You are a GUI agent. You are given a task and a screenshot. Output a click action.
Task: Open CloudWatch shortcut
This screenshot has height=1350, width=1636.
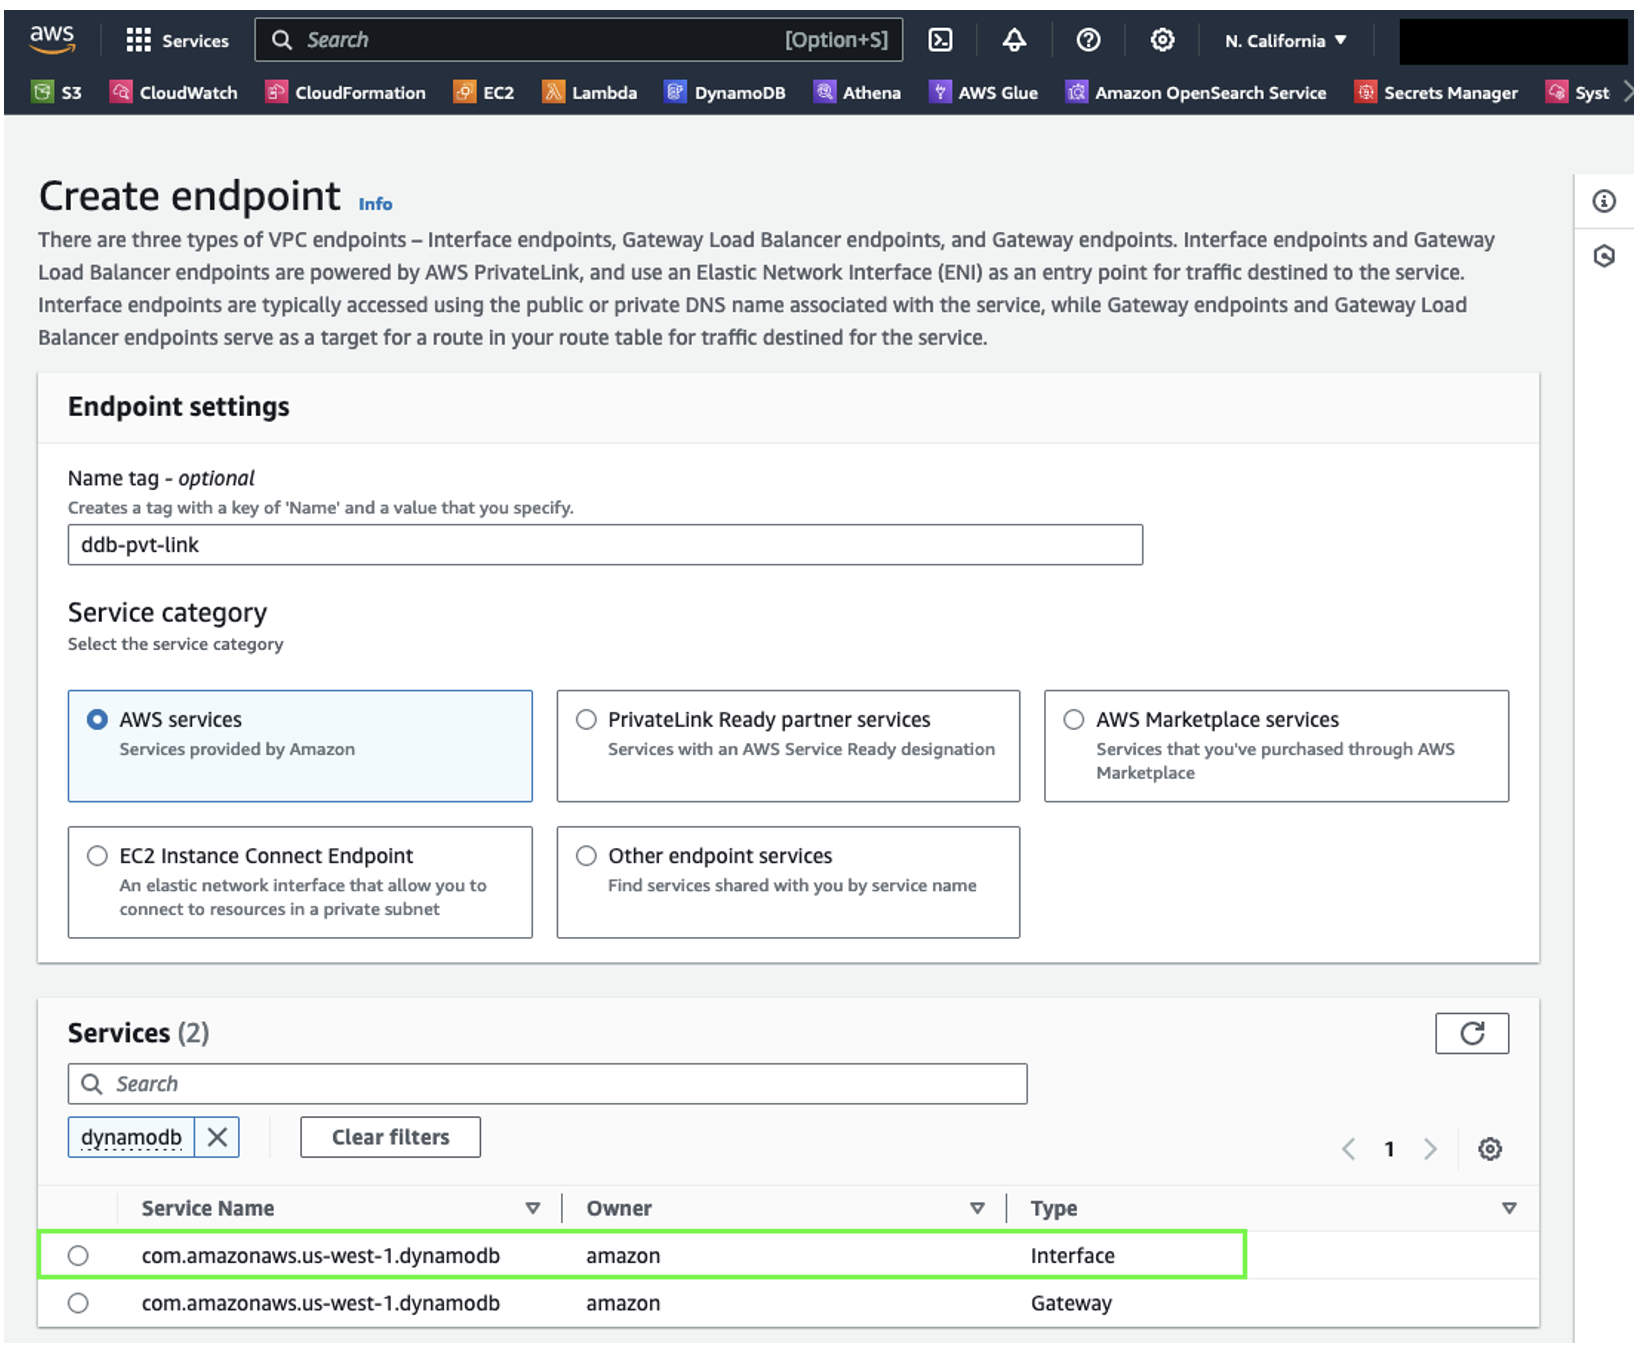coord(174,93)
